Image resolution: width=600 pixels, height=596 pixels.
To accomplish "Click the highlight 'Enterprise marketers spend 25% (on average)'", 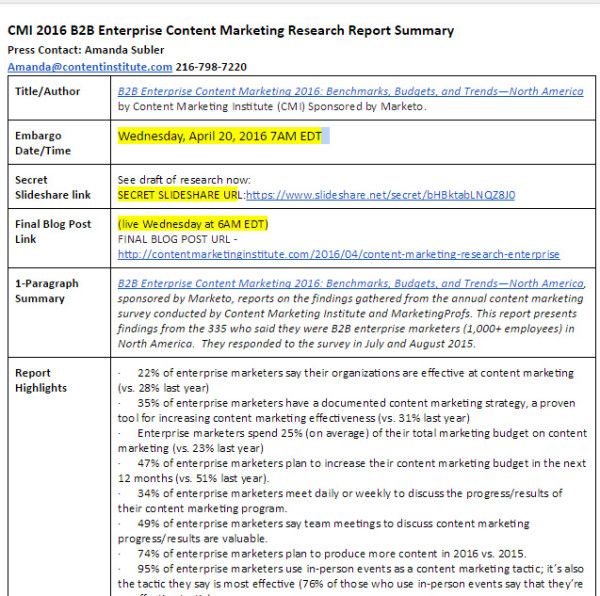I will pyautogui.click(x=253, y=433).
